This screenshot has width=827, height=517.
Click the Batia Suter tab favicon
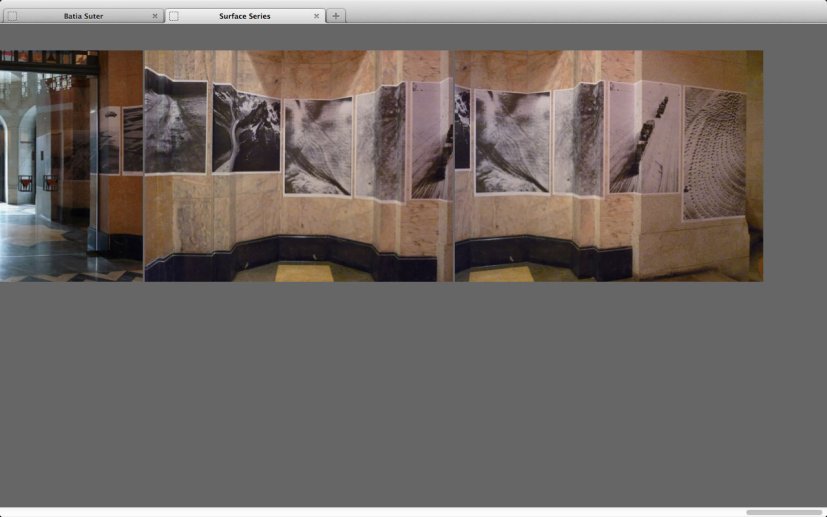click(13, 16)
